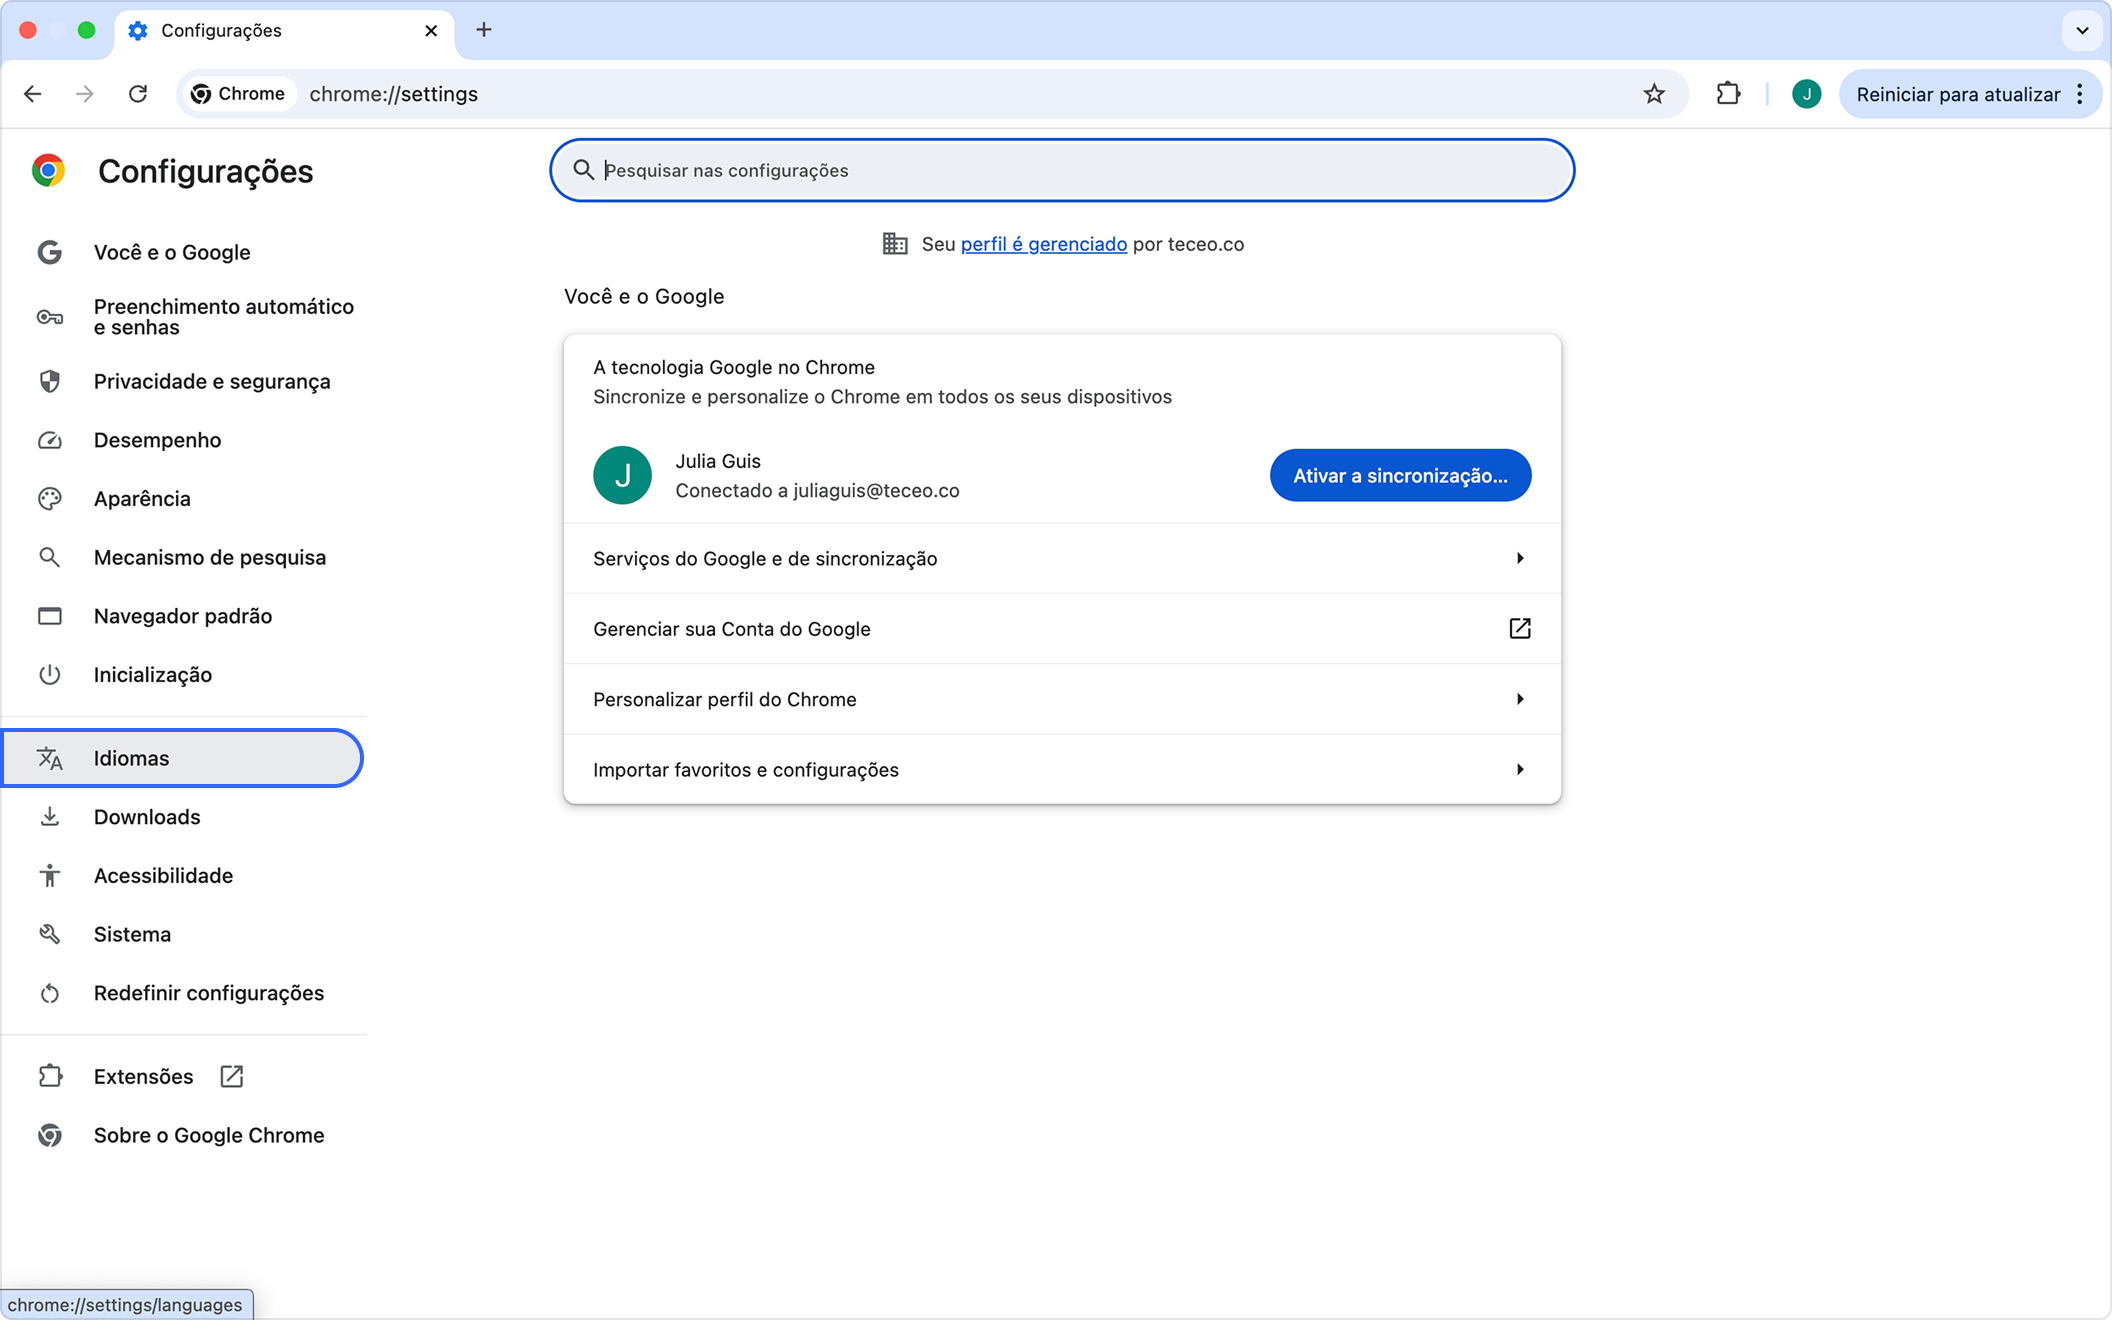Click the back navigation arrow
This screenshot has width=2112, height=1320.
(x=33, y=94)
